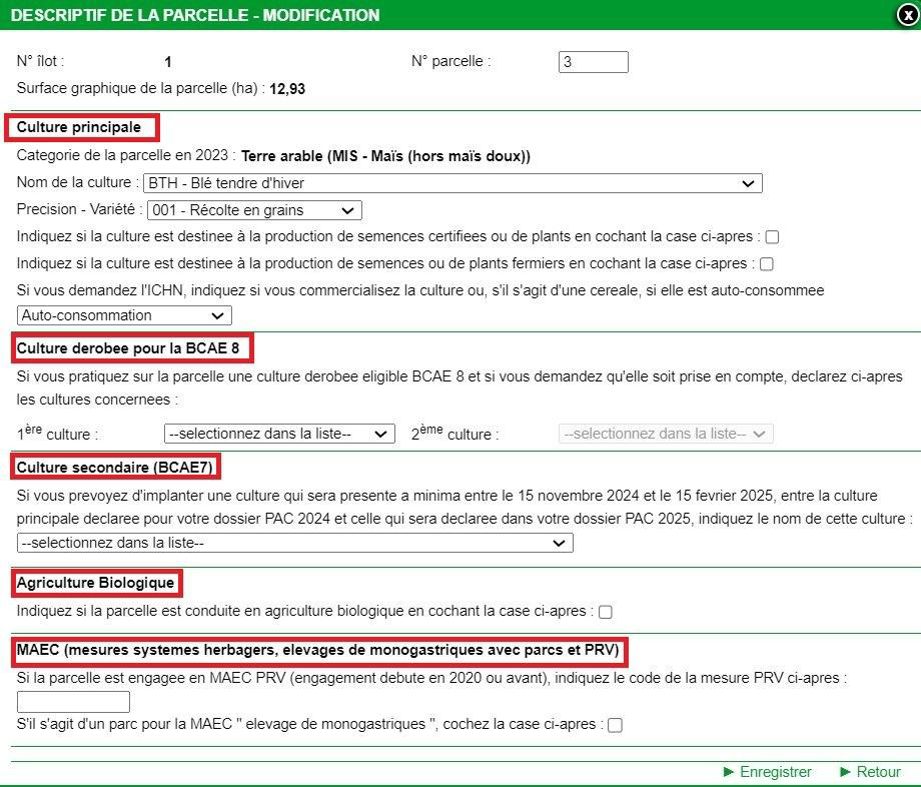Focus the N° parcelle input field
Viewport: 921px width, 787px height.
click(x=593, y=62)
